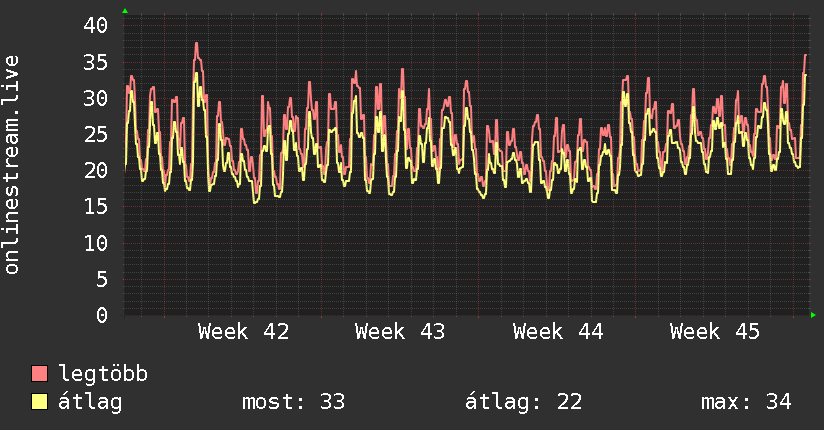Screen dimensions: 824x430
Task: Click the y-axis value 40
Action: (95, 25)
